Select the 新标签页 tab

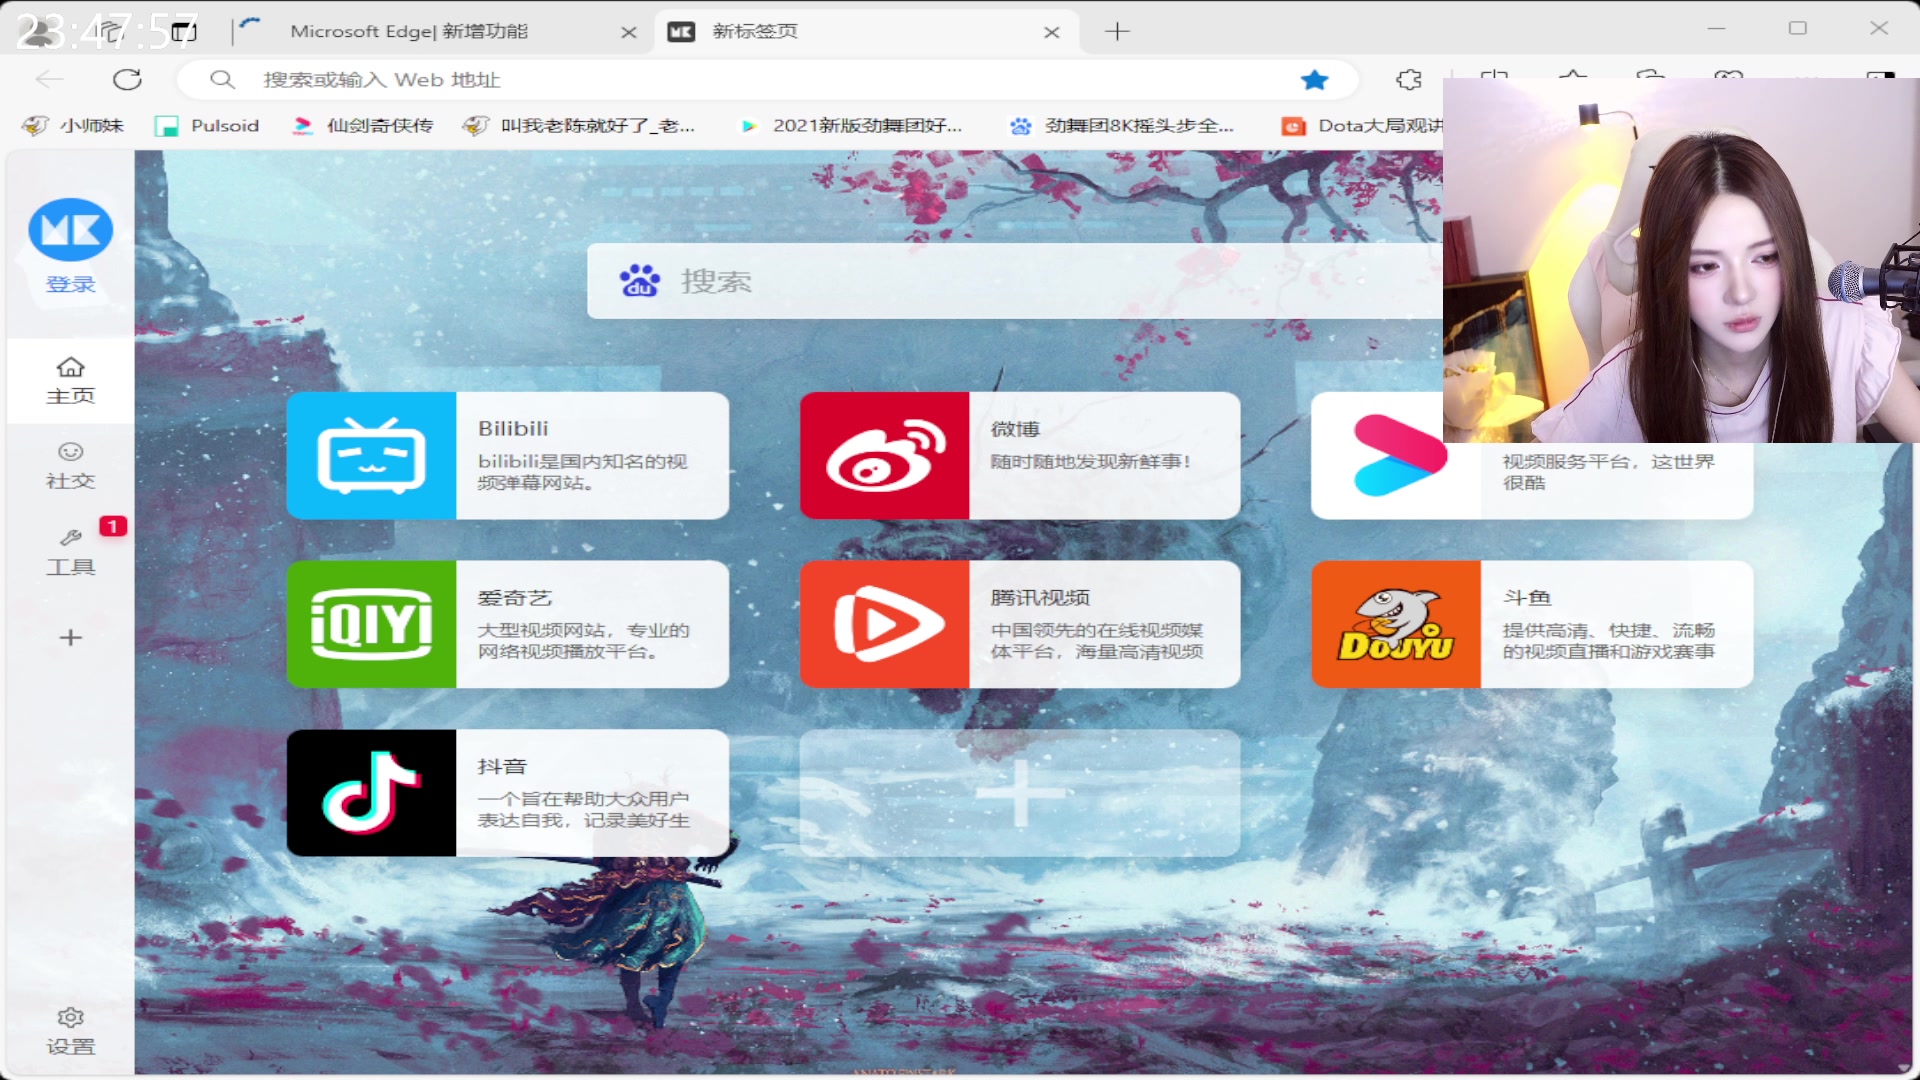pyautogui.click(x=755, y=31)
